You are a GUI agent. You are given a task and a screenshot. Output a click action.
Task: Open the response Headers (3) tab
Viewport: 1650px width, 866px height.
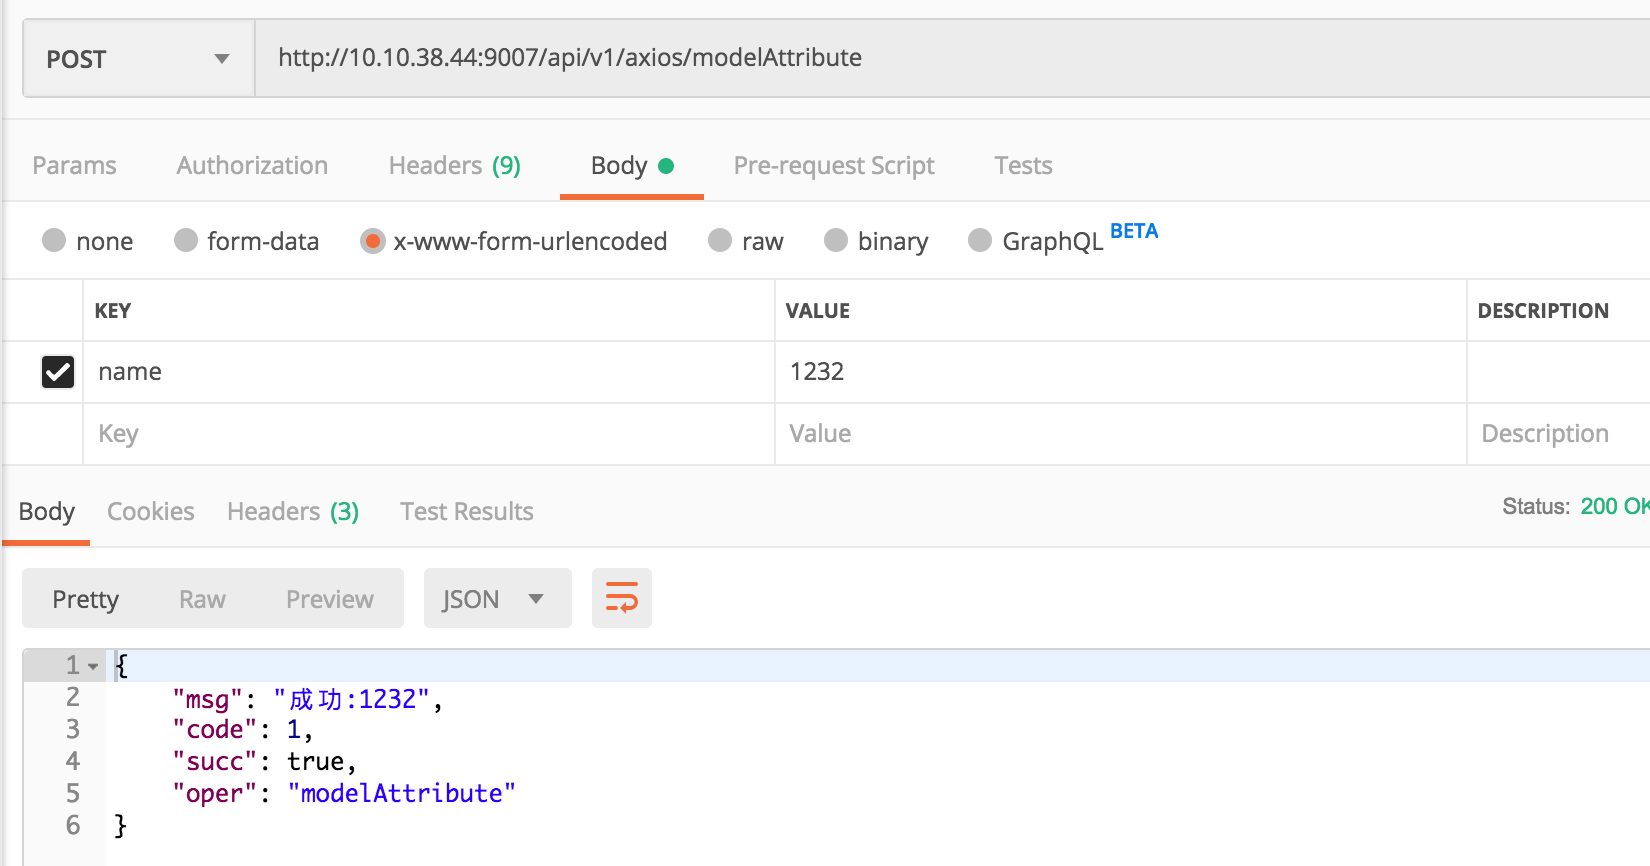pyautogui.click(x=293, y=511)
